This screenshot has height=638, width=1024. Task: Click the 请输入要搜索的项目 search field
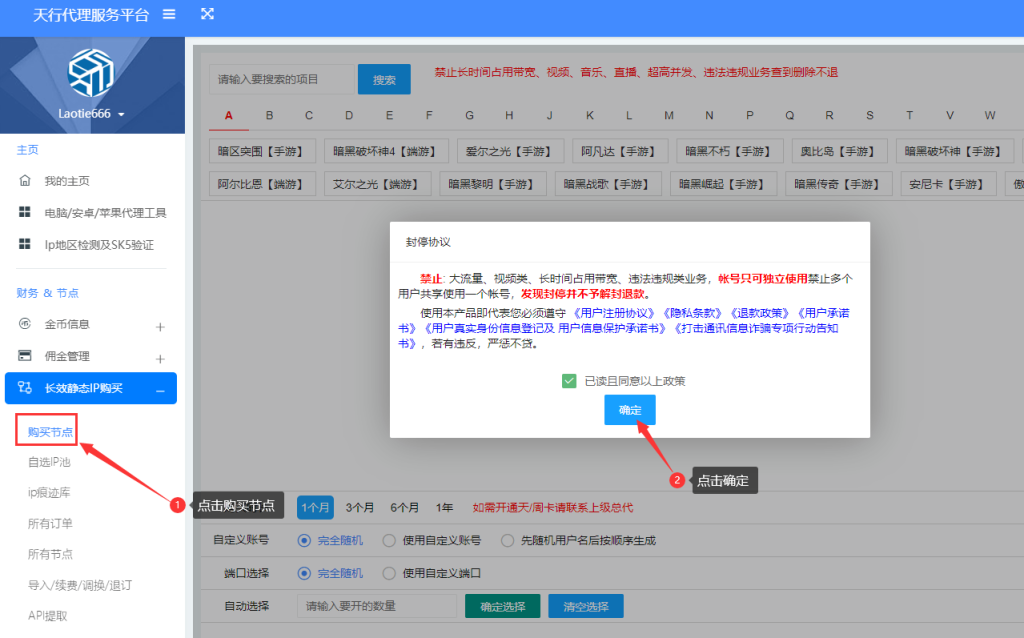tap(282, 79)
